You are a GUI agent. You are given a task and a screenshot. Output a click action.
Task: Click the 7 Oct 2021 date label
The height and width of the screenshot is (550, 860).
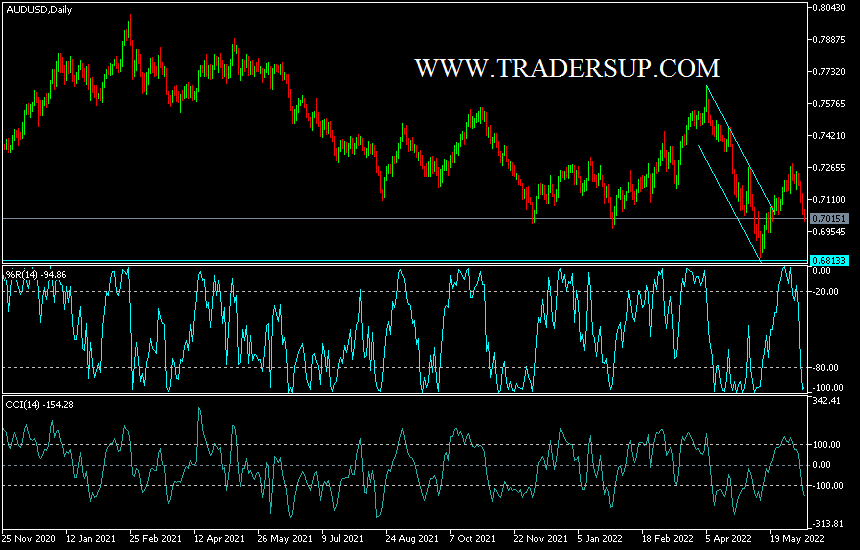[x=472, y=538]
